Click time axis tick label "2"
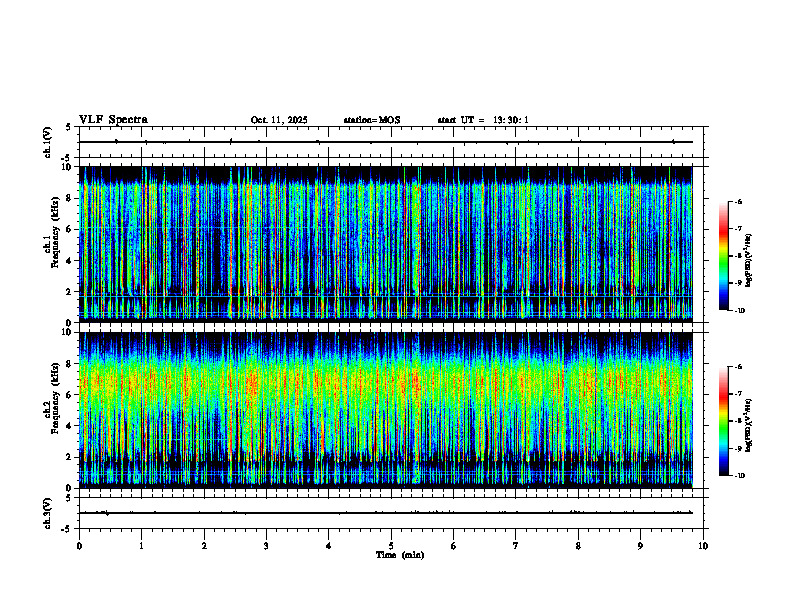 204,546
